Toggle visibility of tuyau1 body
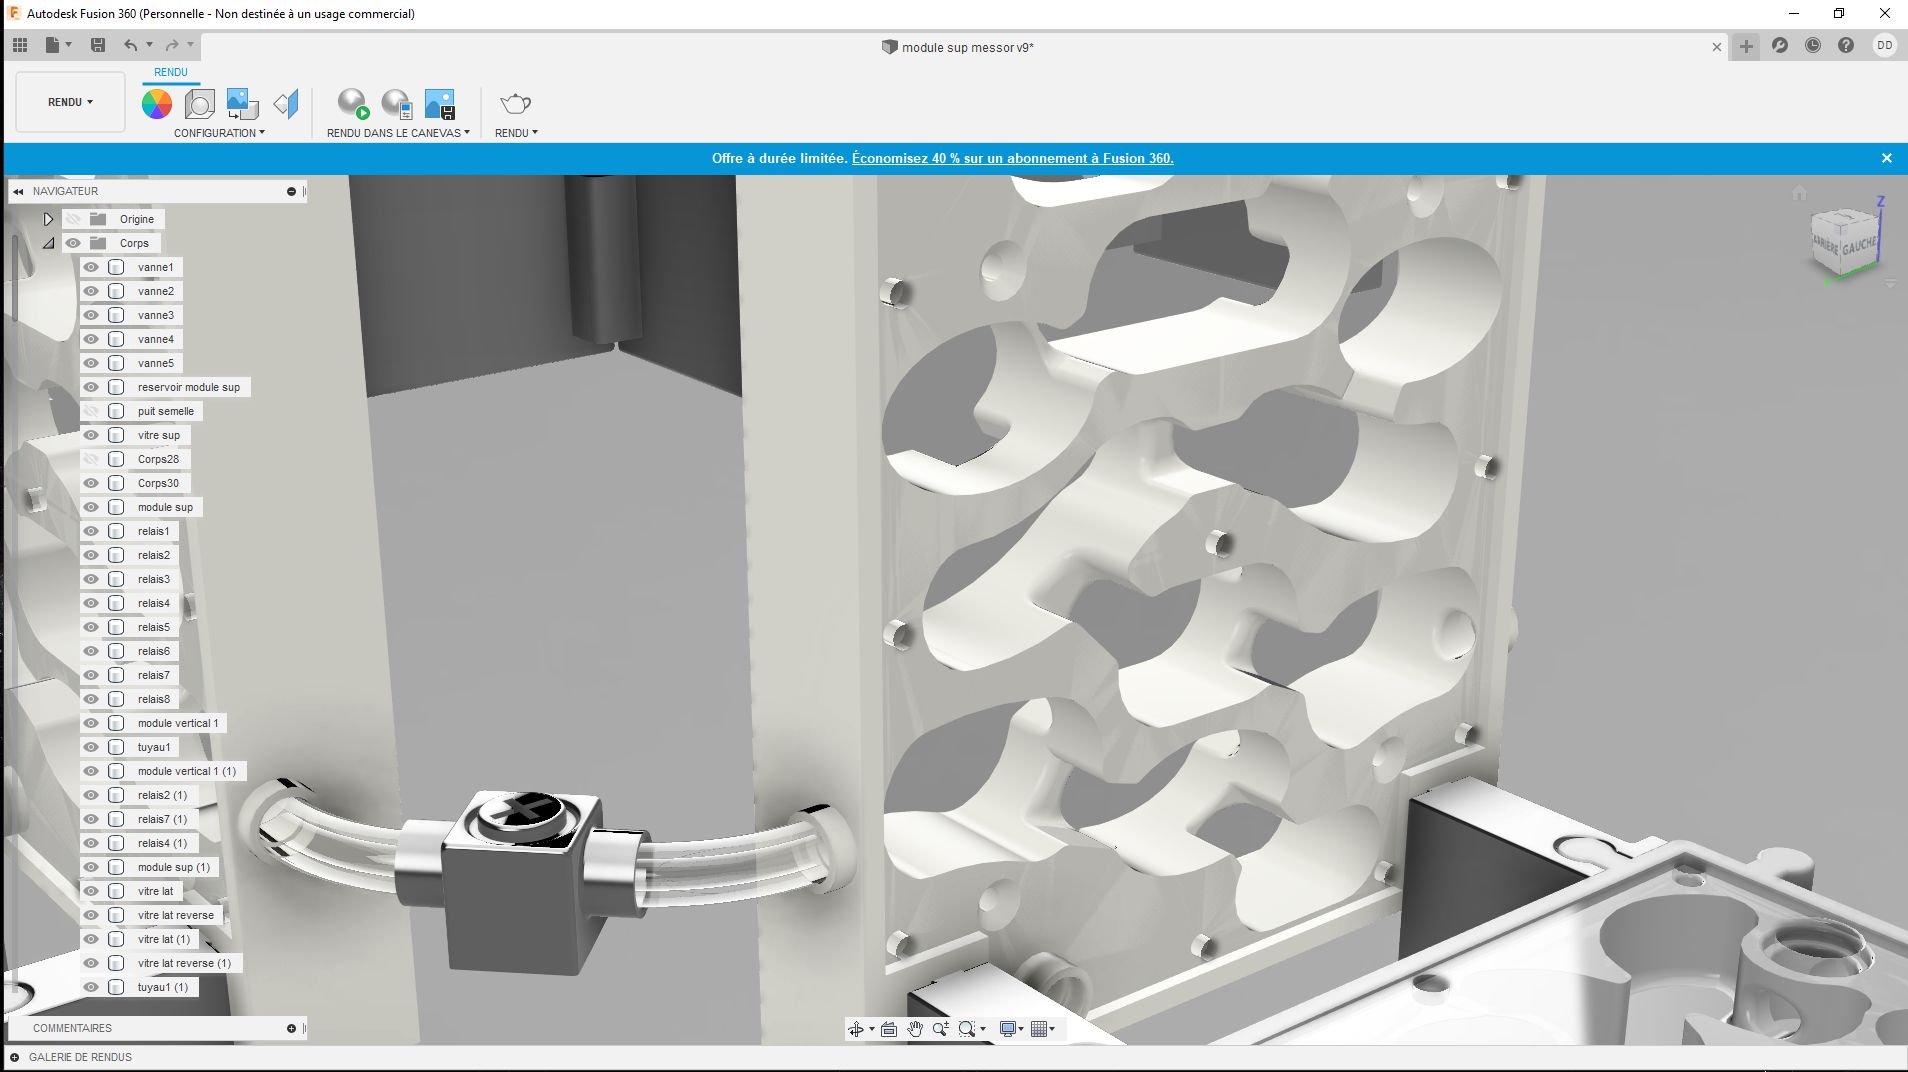This screenshot has height=1072, width=1908. click(x=91, y=747)
